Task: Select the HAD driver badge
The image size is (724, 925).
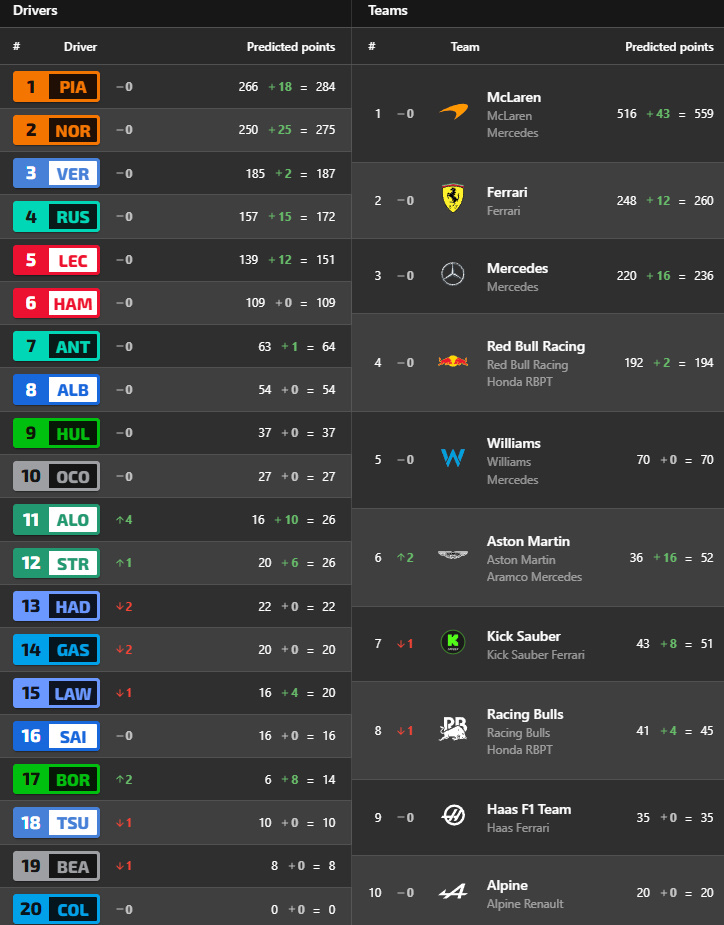Action: point(57,606)
